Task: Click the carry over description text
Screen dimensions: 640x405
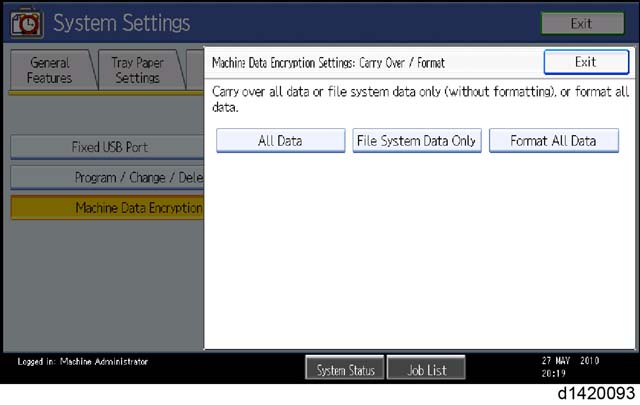Action: click(x=420, y=99)
